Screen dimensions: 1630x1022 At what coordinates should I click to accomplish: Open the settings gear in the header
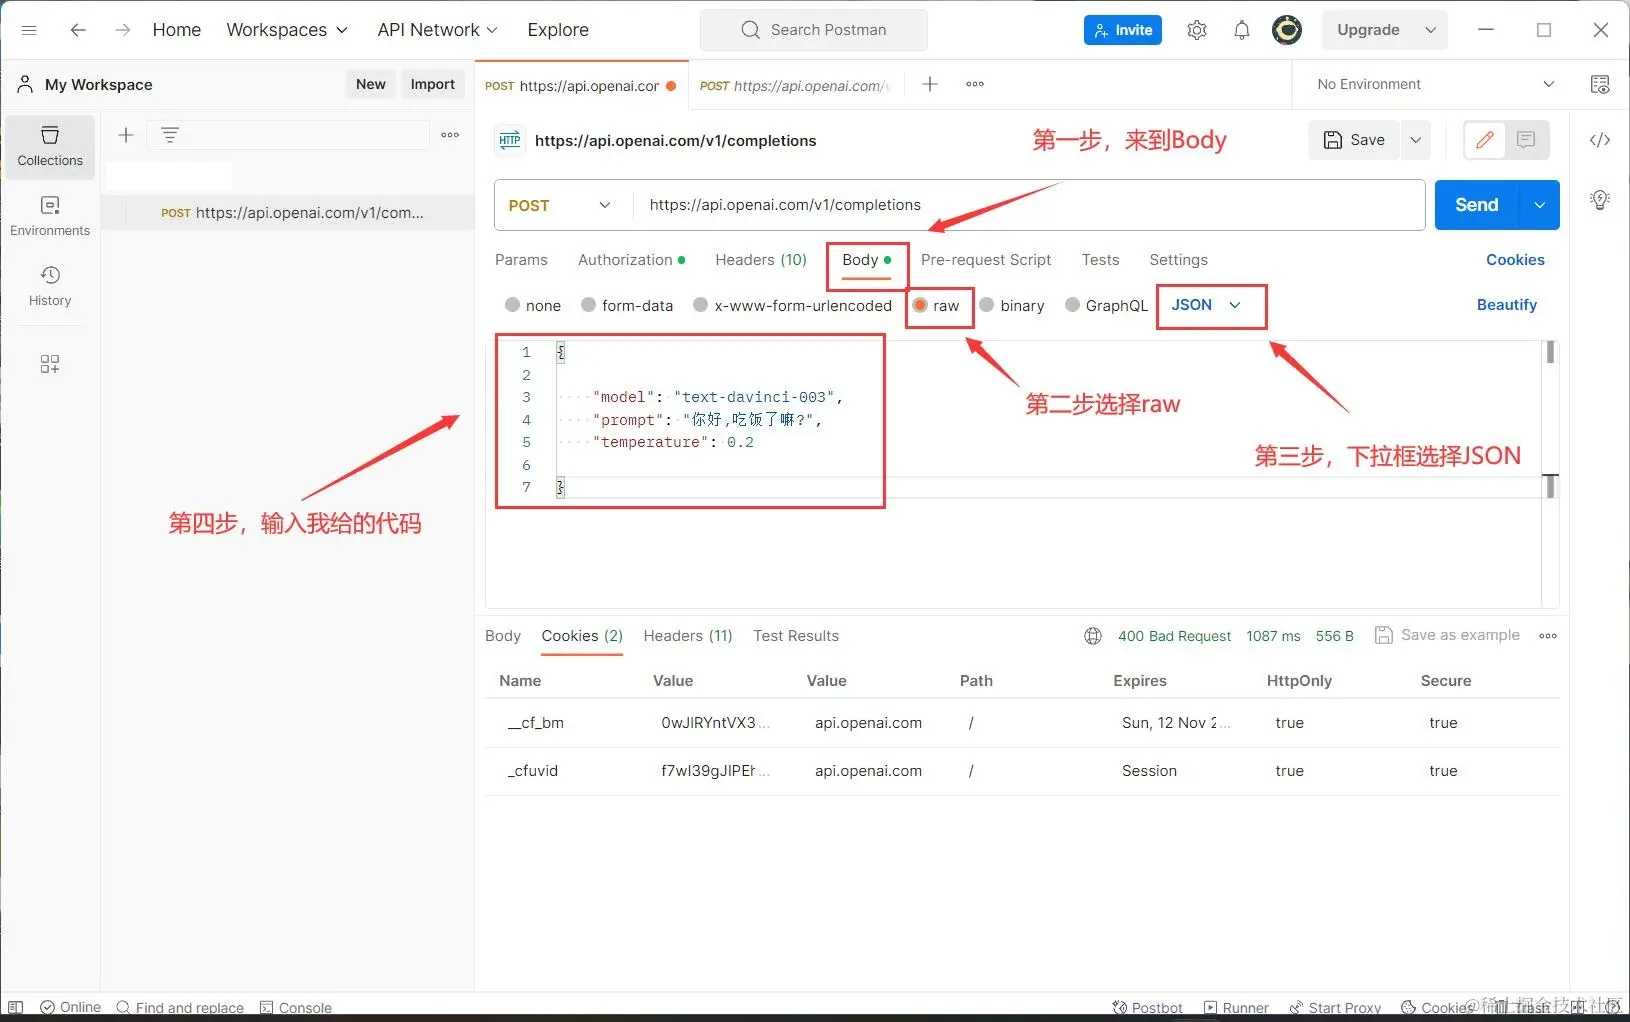click(1196, 29)
